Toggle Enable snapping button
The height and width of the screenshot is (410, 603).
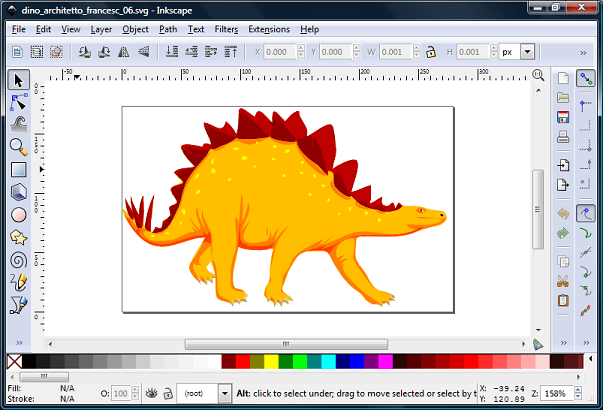[586, 78]
